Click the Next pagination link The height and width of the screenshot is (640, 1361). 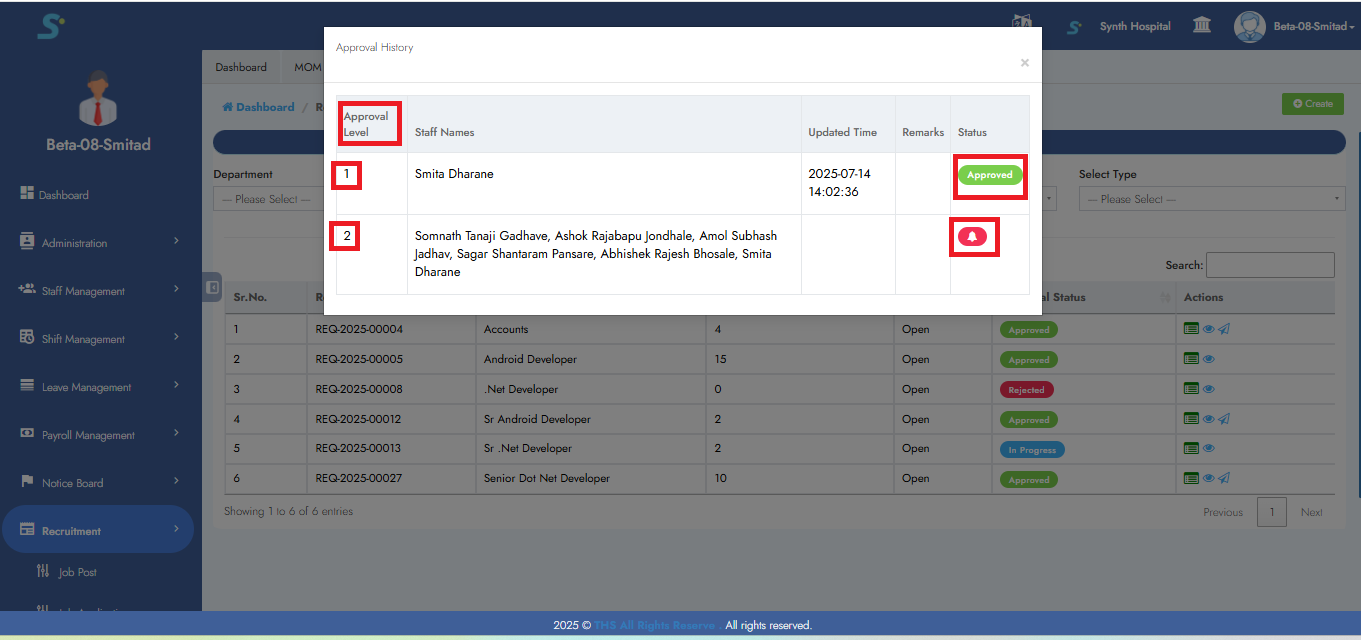[1311, 512]
